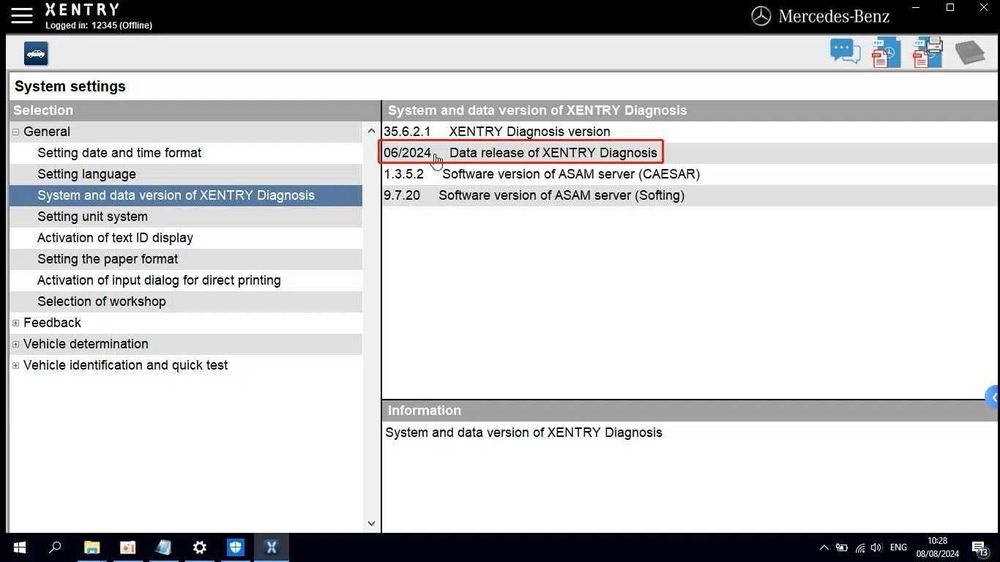This screenshot has height=562, width=1000.
Task: Click the vehicle car icon button
Action: point(36,54)
